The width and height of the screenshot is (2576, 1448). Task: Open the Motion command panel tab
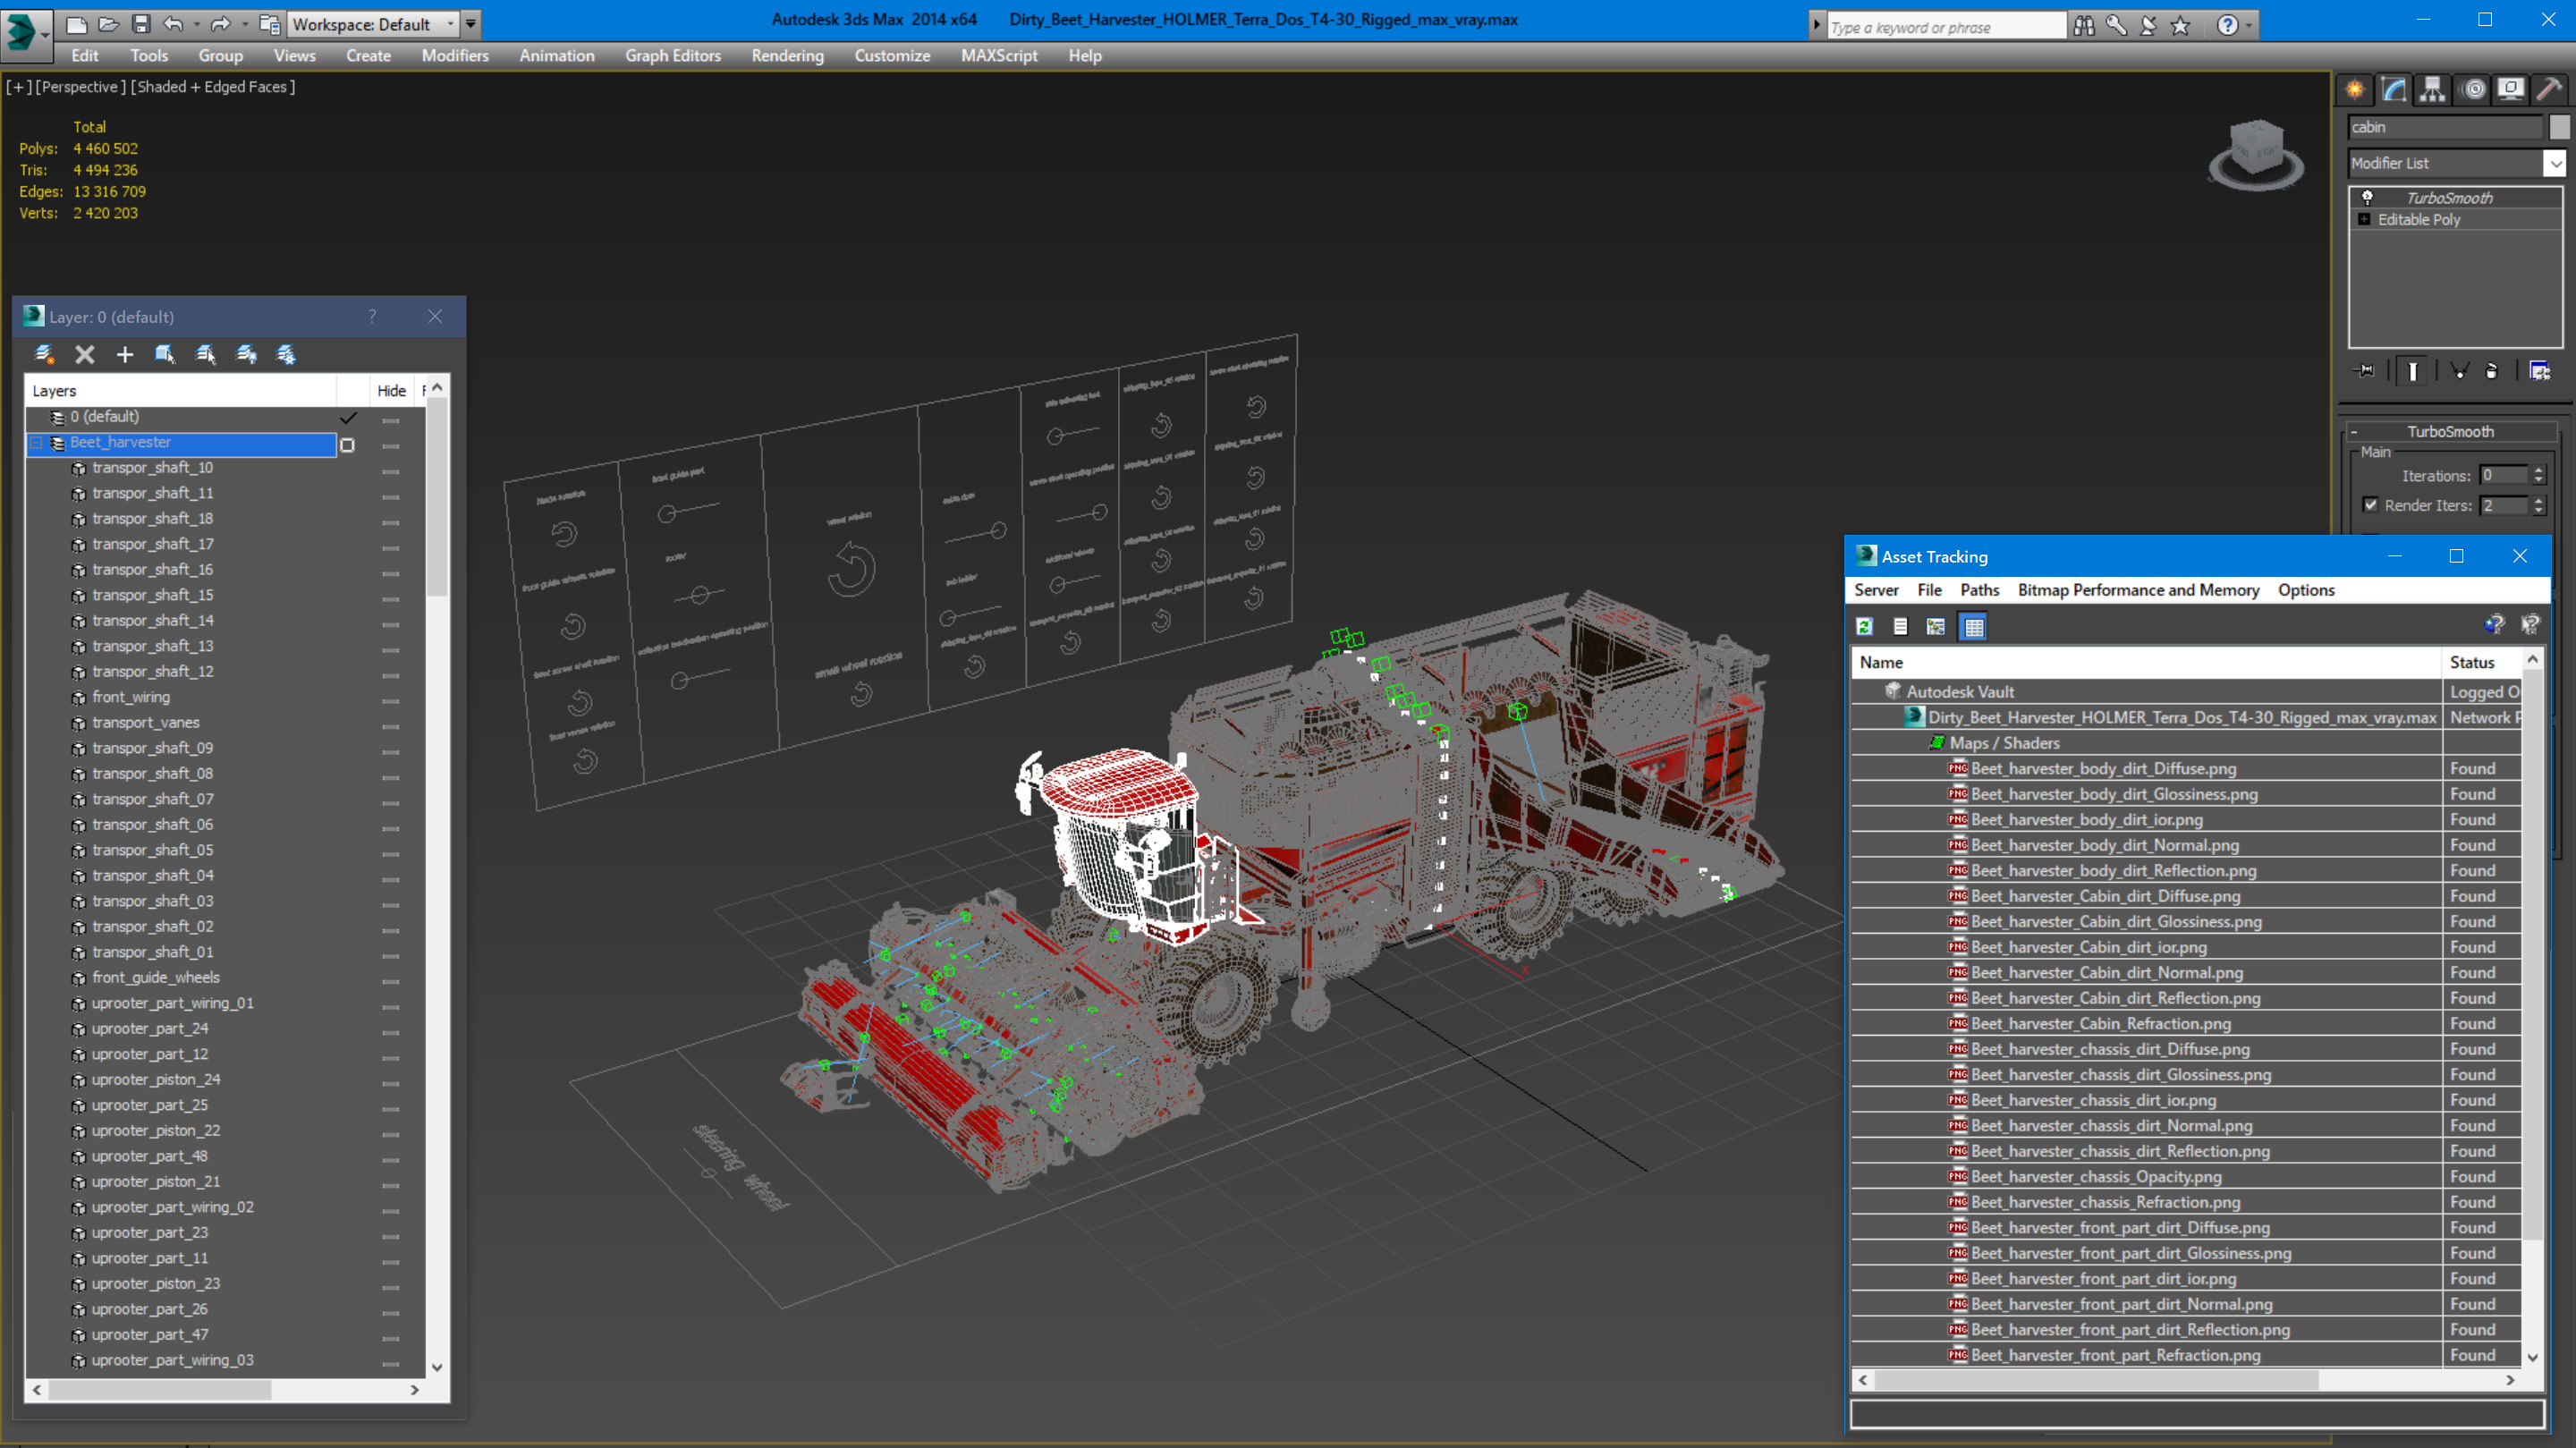point(2473,90)
